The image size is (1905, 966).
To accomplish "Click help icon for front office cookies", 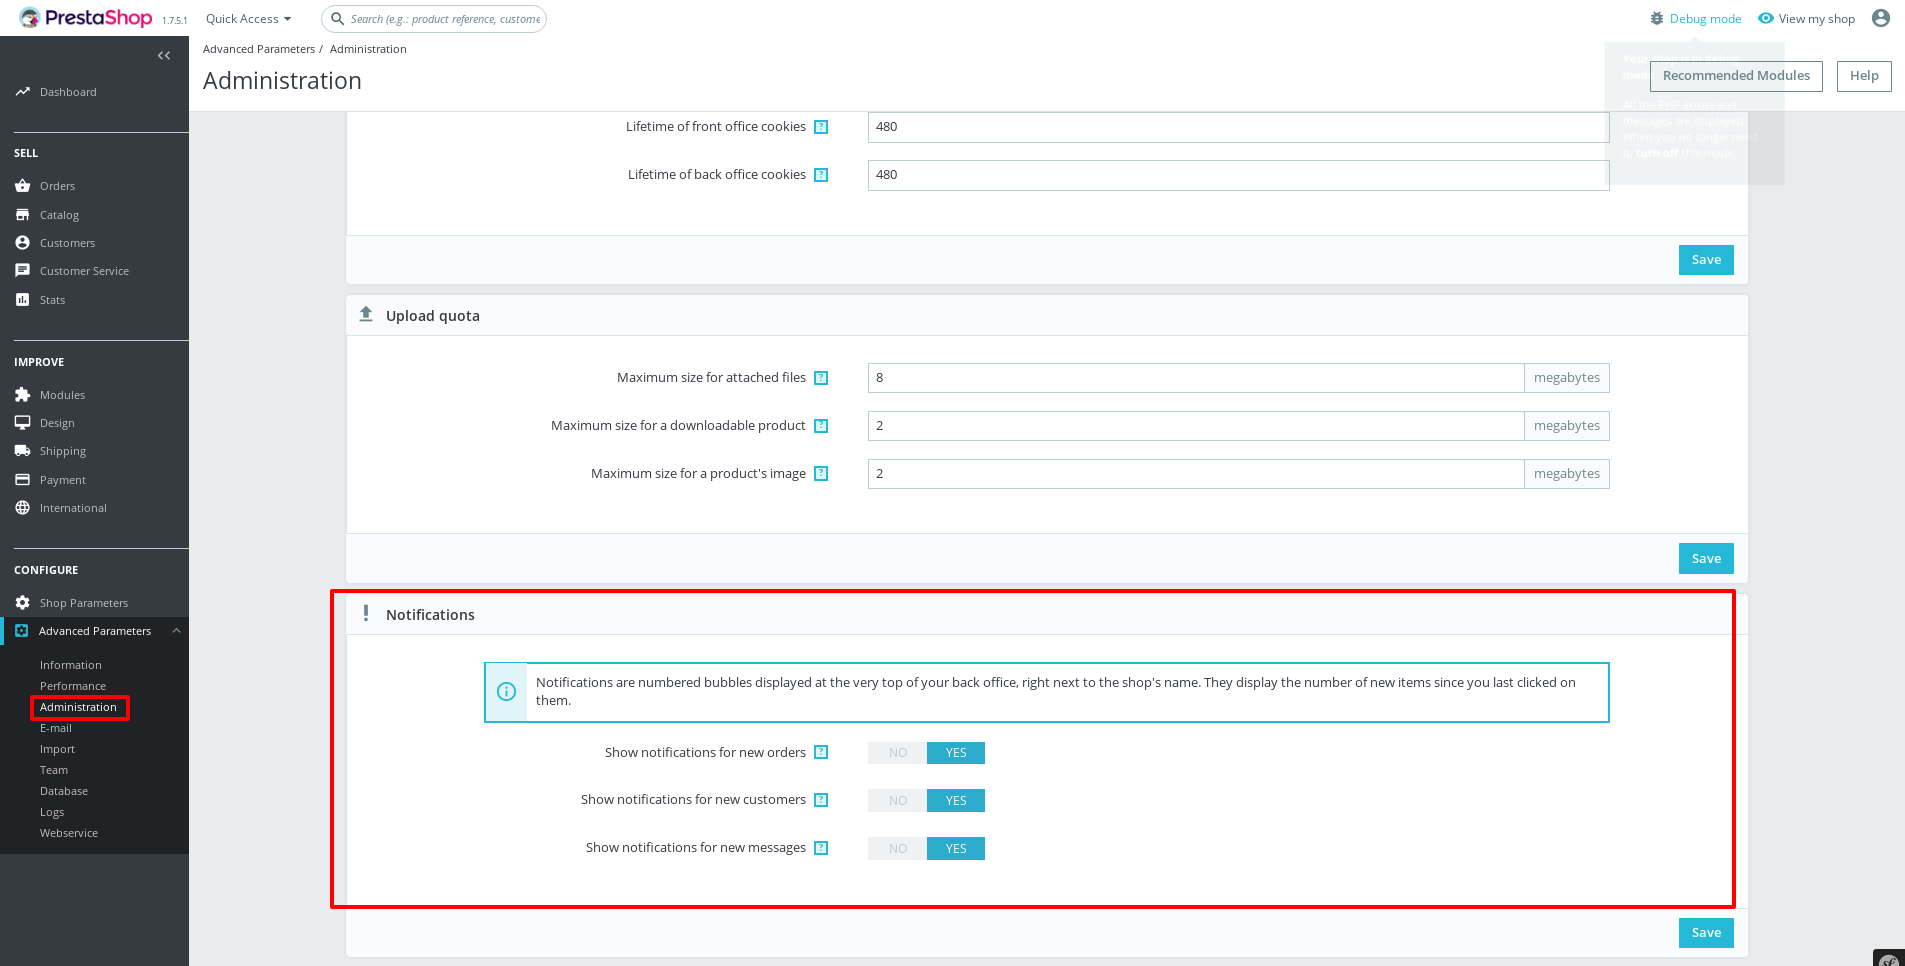I will click(x=821, y=127).
